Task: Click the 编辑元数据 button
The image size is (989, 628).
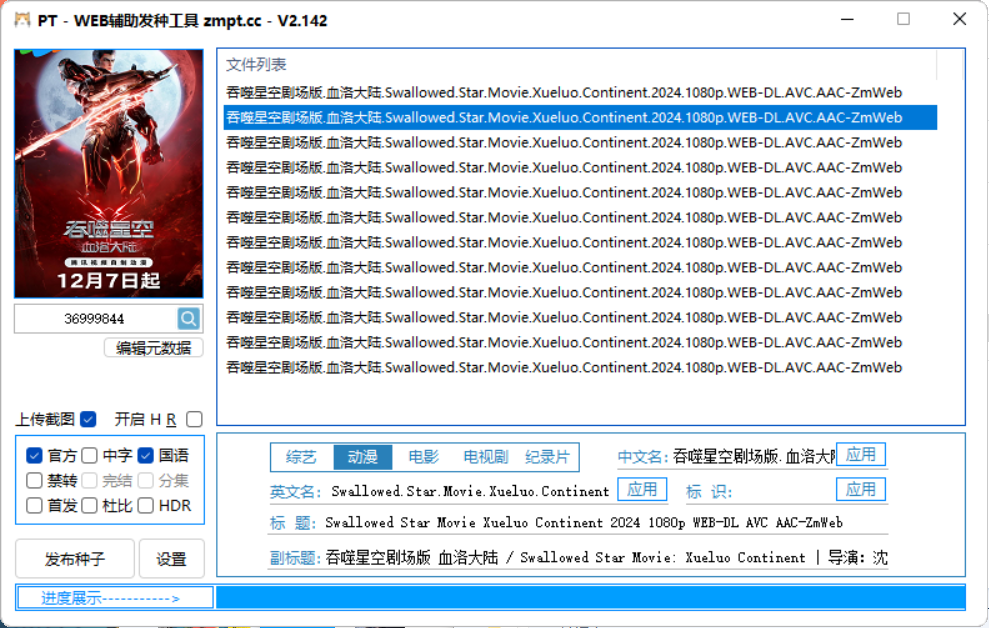Action: 153,348
